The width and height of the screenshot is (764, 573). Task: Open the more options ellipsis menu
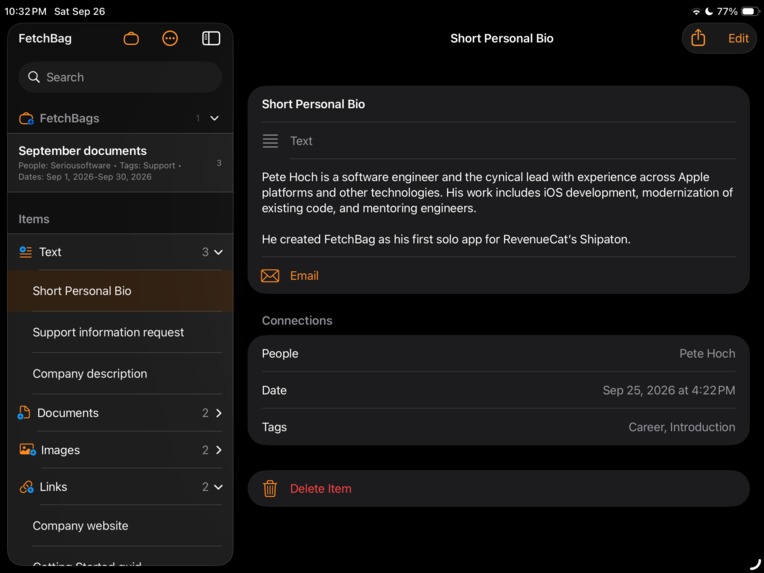(x=170, y=38)
